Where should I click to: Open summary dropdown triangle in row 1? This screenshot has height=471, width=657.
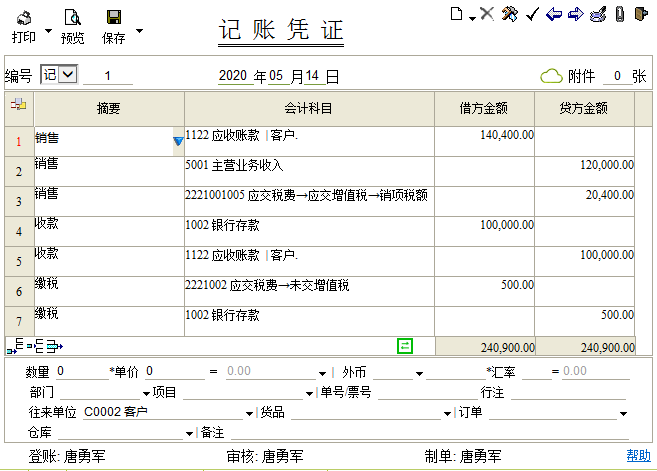178,141
